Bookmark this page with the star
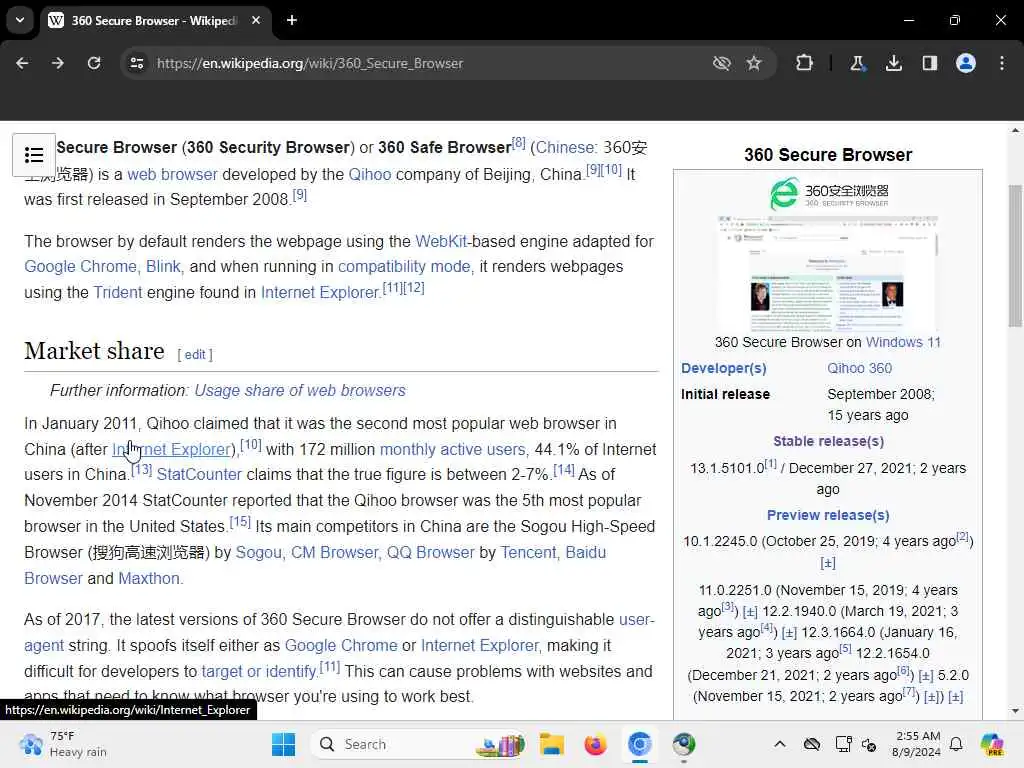This screenshot has width=1024, height=768. pyautogui.click(x=754, y=63)
